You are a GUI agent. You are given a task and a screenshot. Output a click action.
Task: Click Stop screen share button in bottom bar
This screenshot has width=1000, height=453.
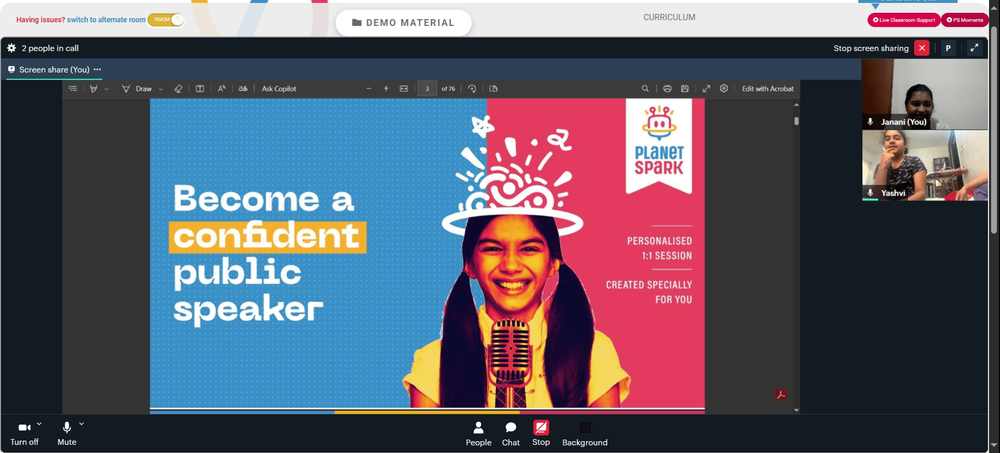[541, 434]
